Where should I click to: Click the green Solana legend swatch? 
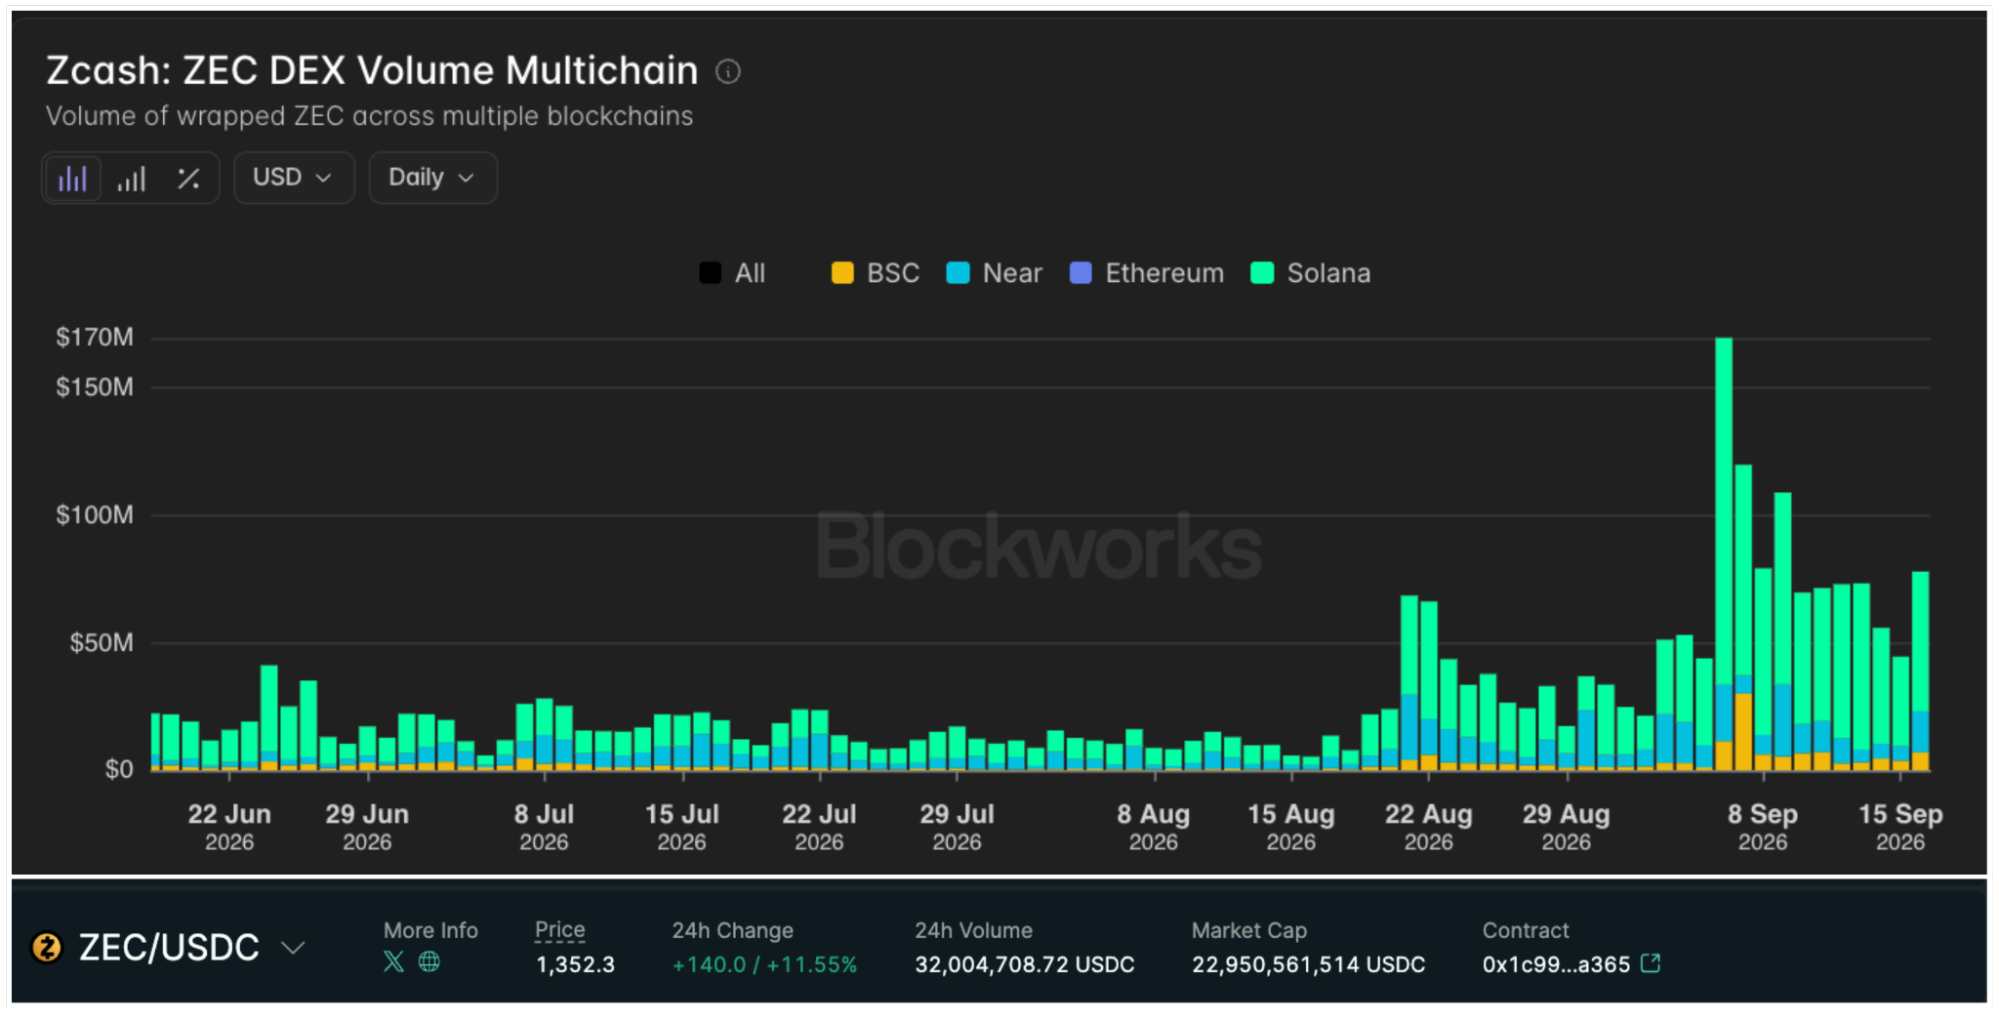pos(1263,273)
